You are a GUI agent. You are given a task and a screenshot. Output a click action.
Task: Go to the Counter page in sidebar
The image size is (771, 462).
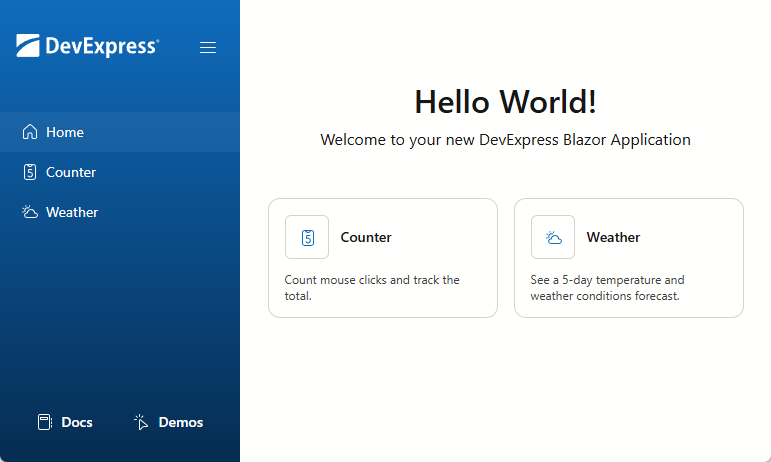pos(120,172)
